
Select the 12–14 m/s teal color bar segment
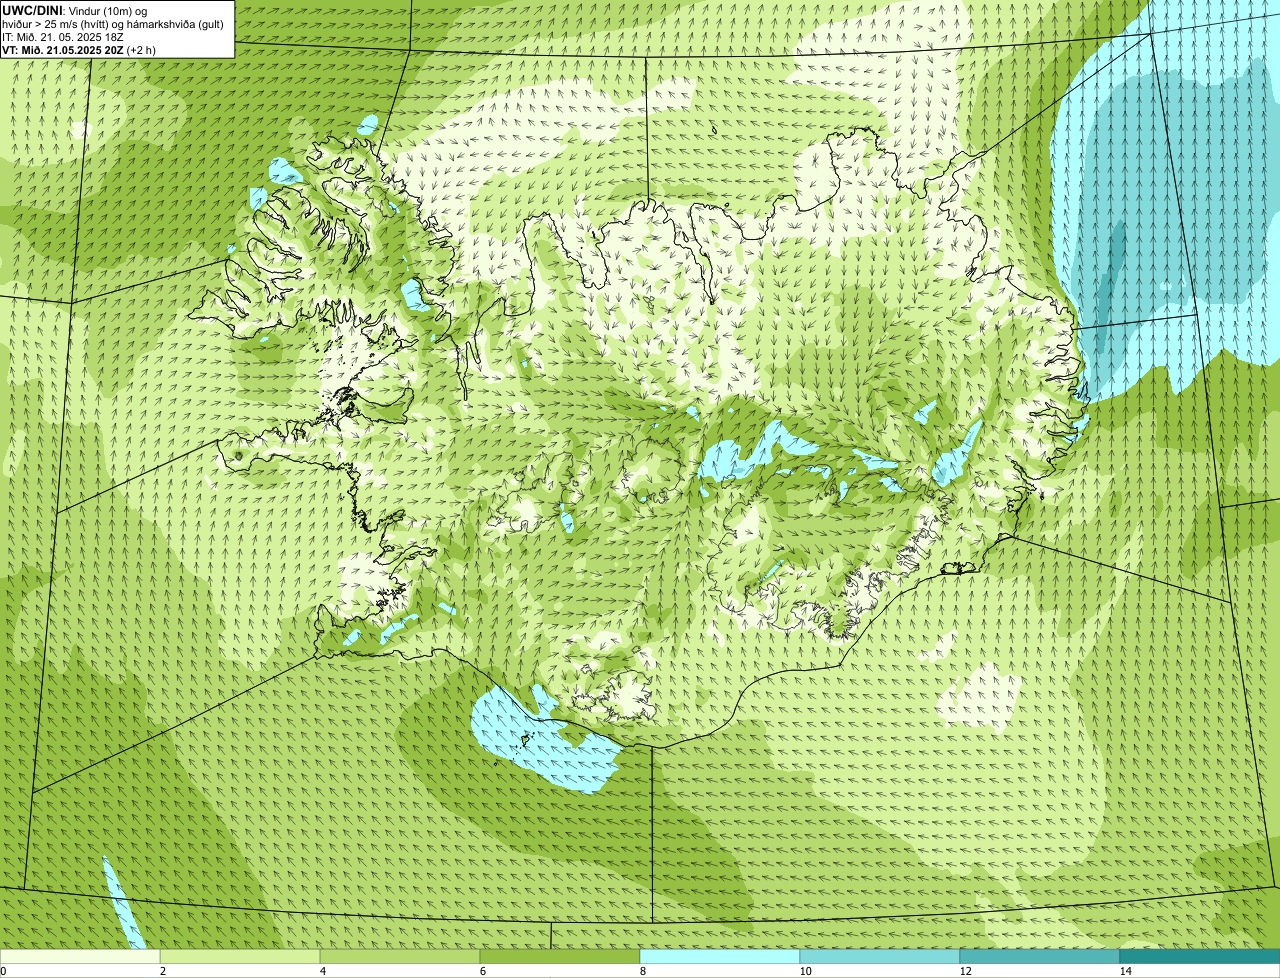1040,956
